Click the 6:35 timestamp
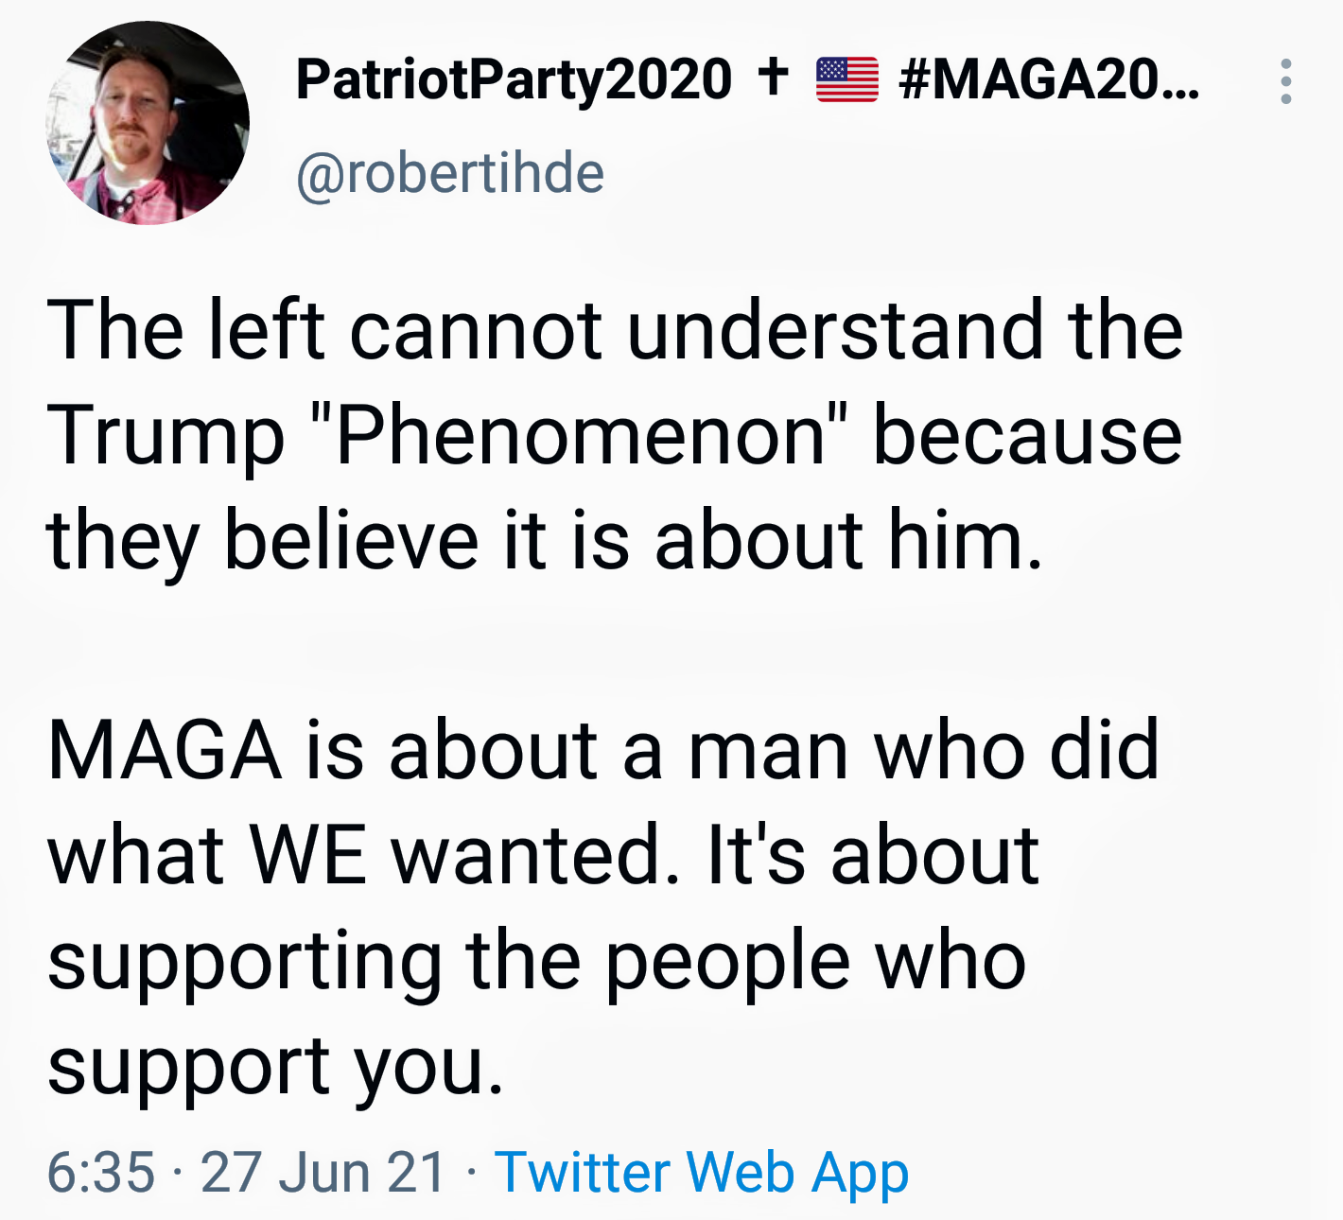This screenshot has height=1220, width=1343. point(101,1172)
